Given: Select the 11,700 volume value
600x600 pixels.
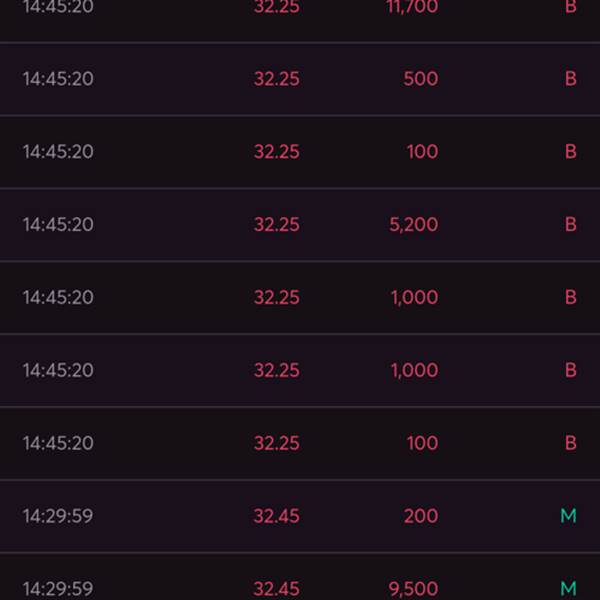Looking at the screenshot, I should tap(412, 7).
